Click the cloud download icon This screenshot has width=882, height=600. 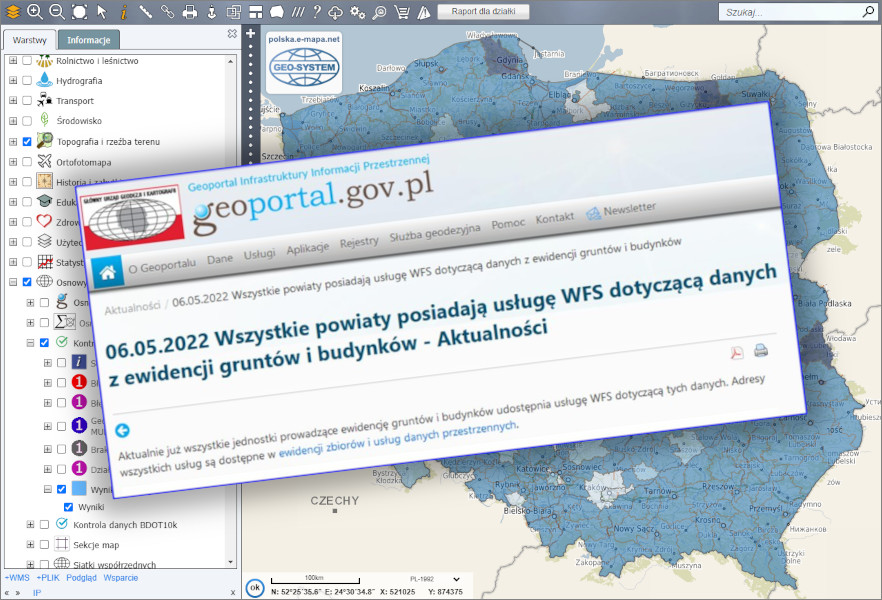point(335,11)
